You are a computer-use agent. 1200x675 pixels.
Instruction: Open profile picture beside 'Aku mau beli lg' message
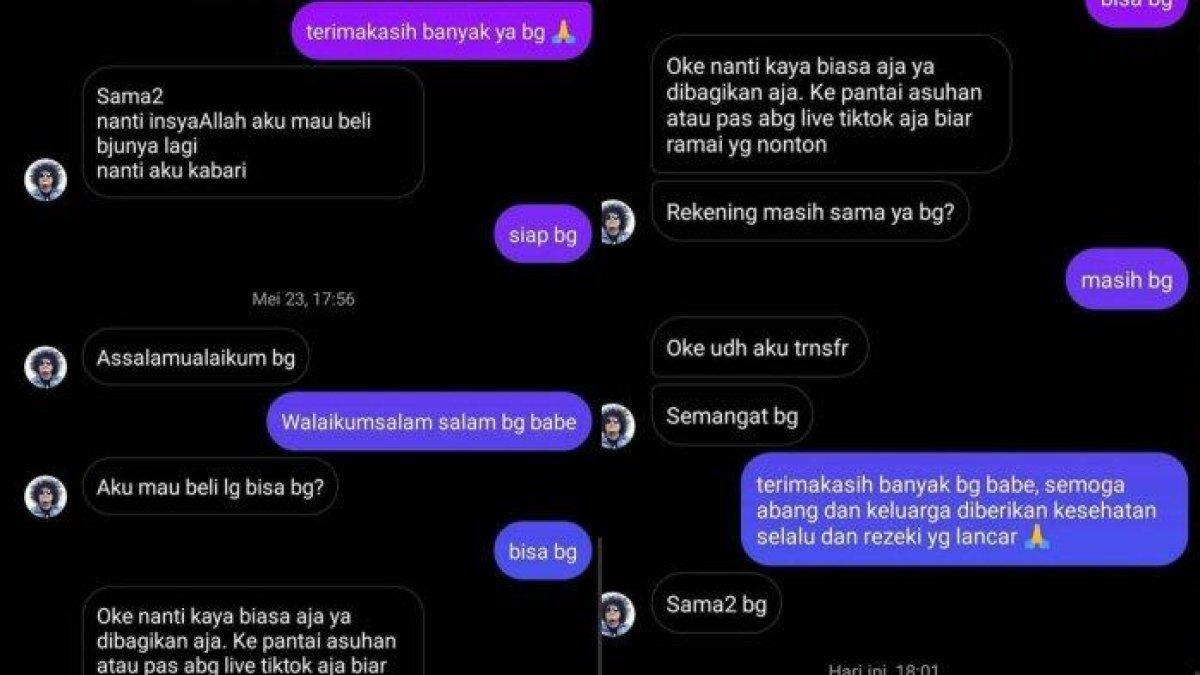coord(45,496)
